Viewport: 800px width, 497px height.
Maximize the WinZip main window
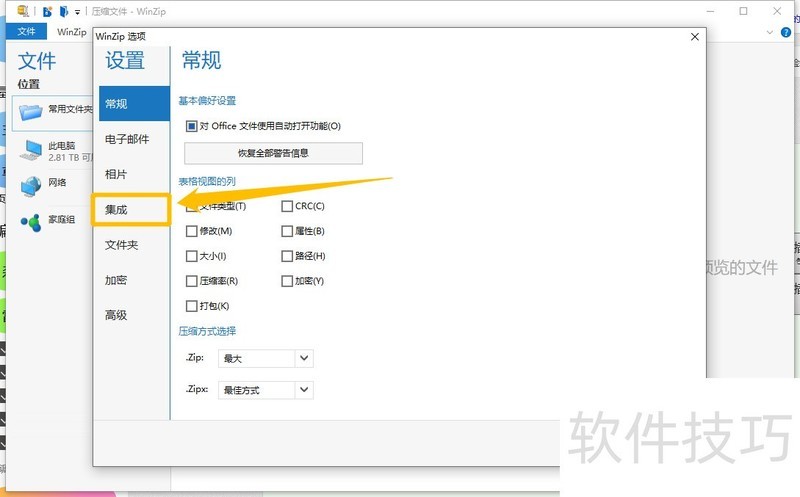click(743, 11)
